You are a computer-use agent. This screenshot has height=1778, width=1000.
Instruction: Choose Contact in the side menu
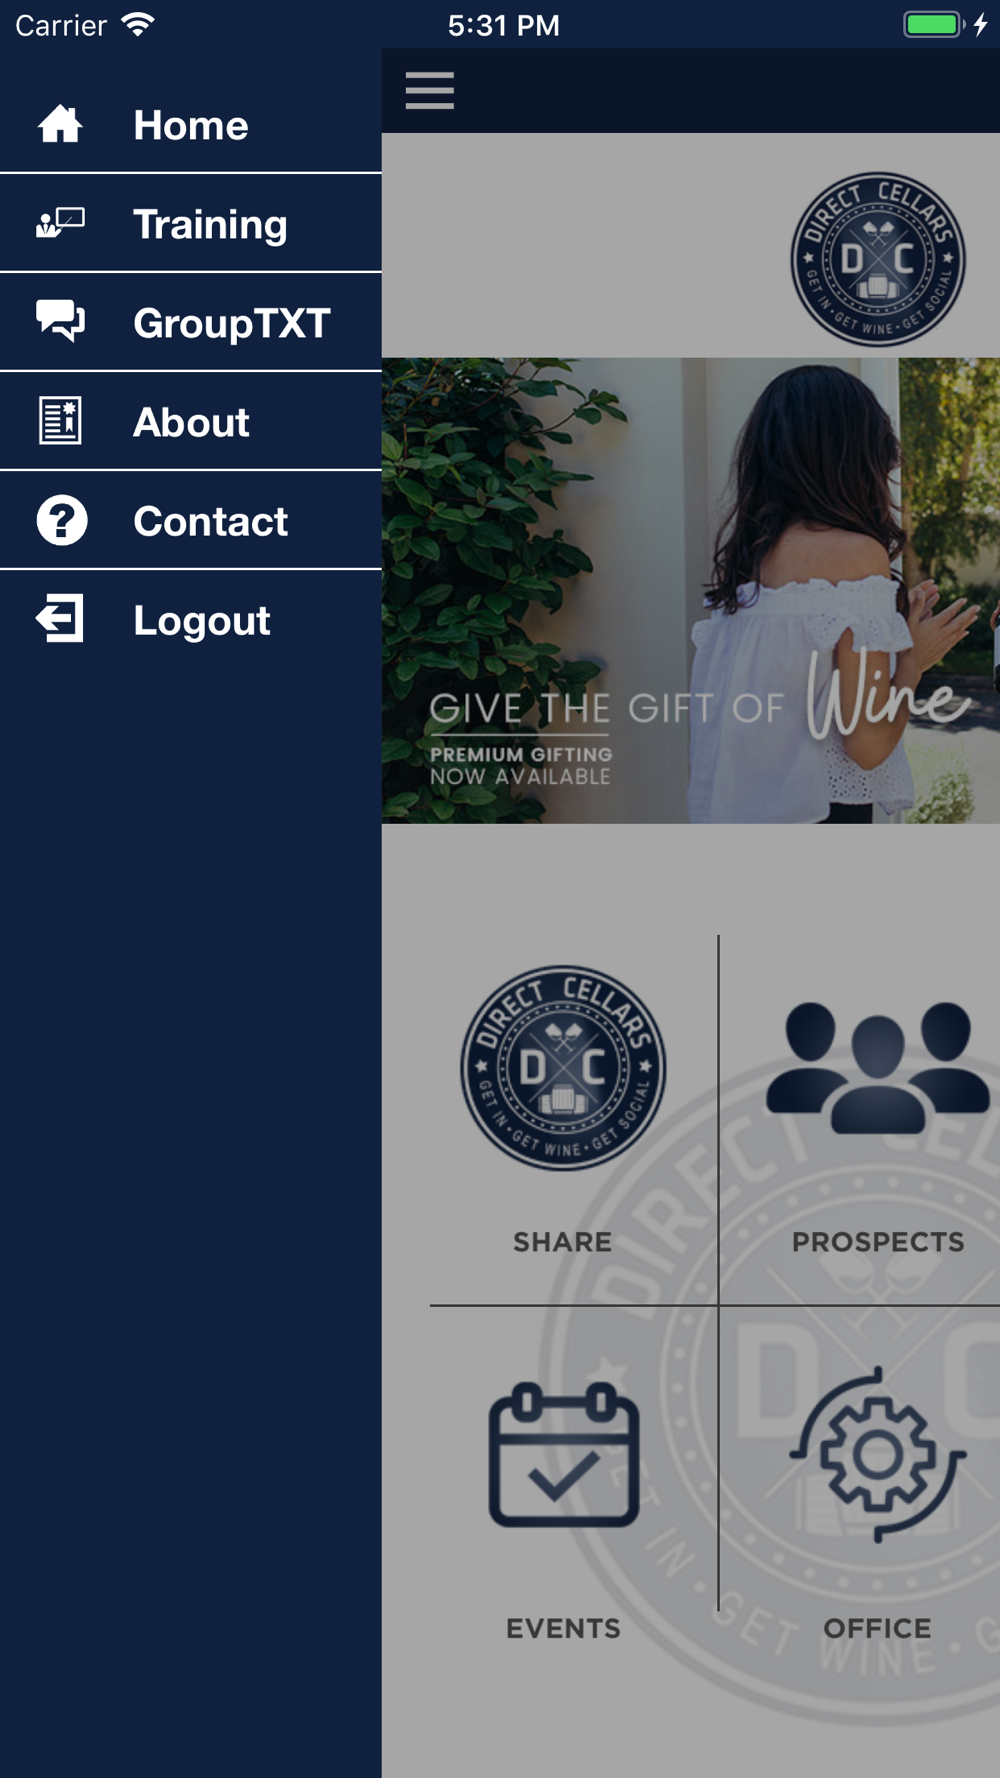click(x=191, y=520)
